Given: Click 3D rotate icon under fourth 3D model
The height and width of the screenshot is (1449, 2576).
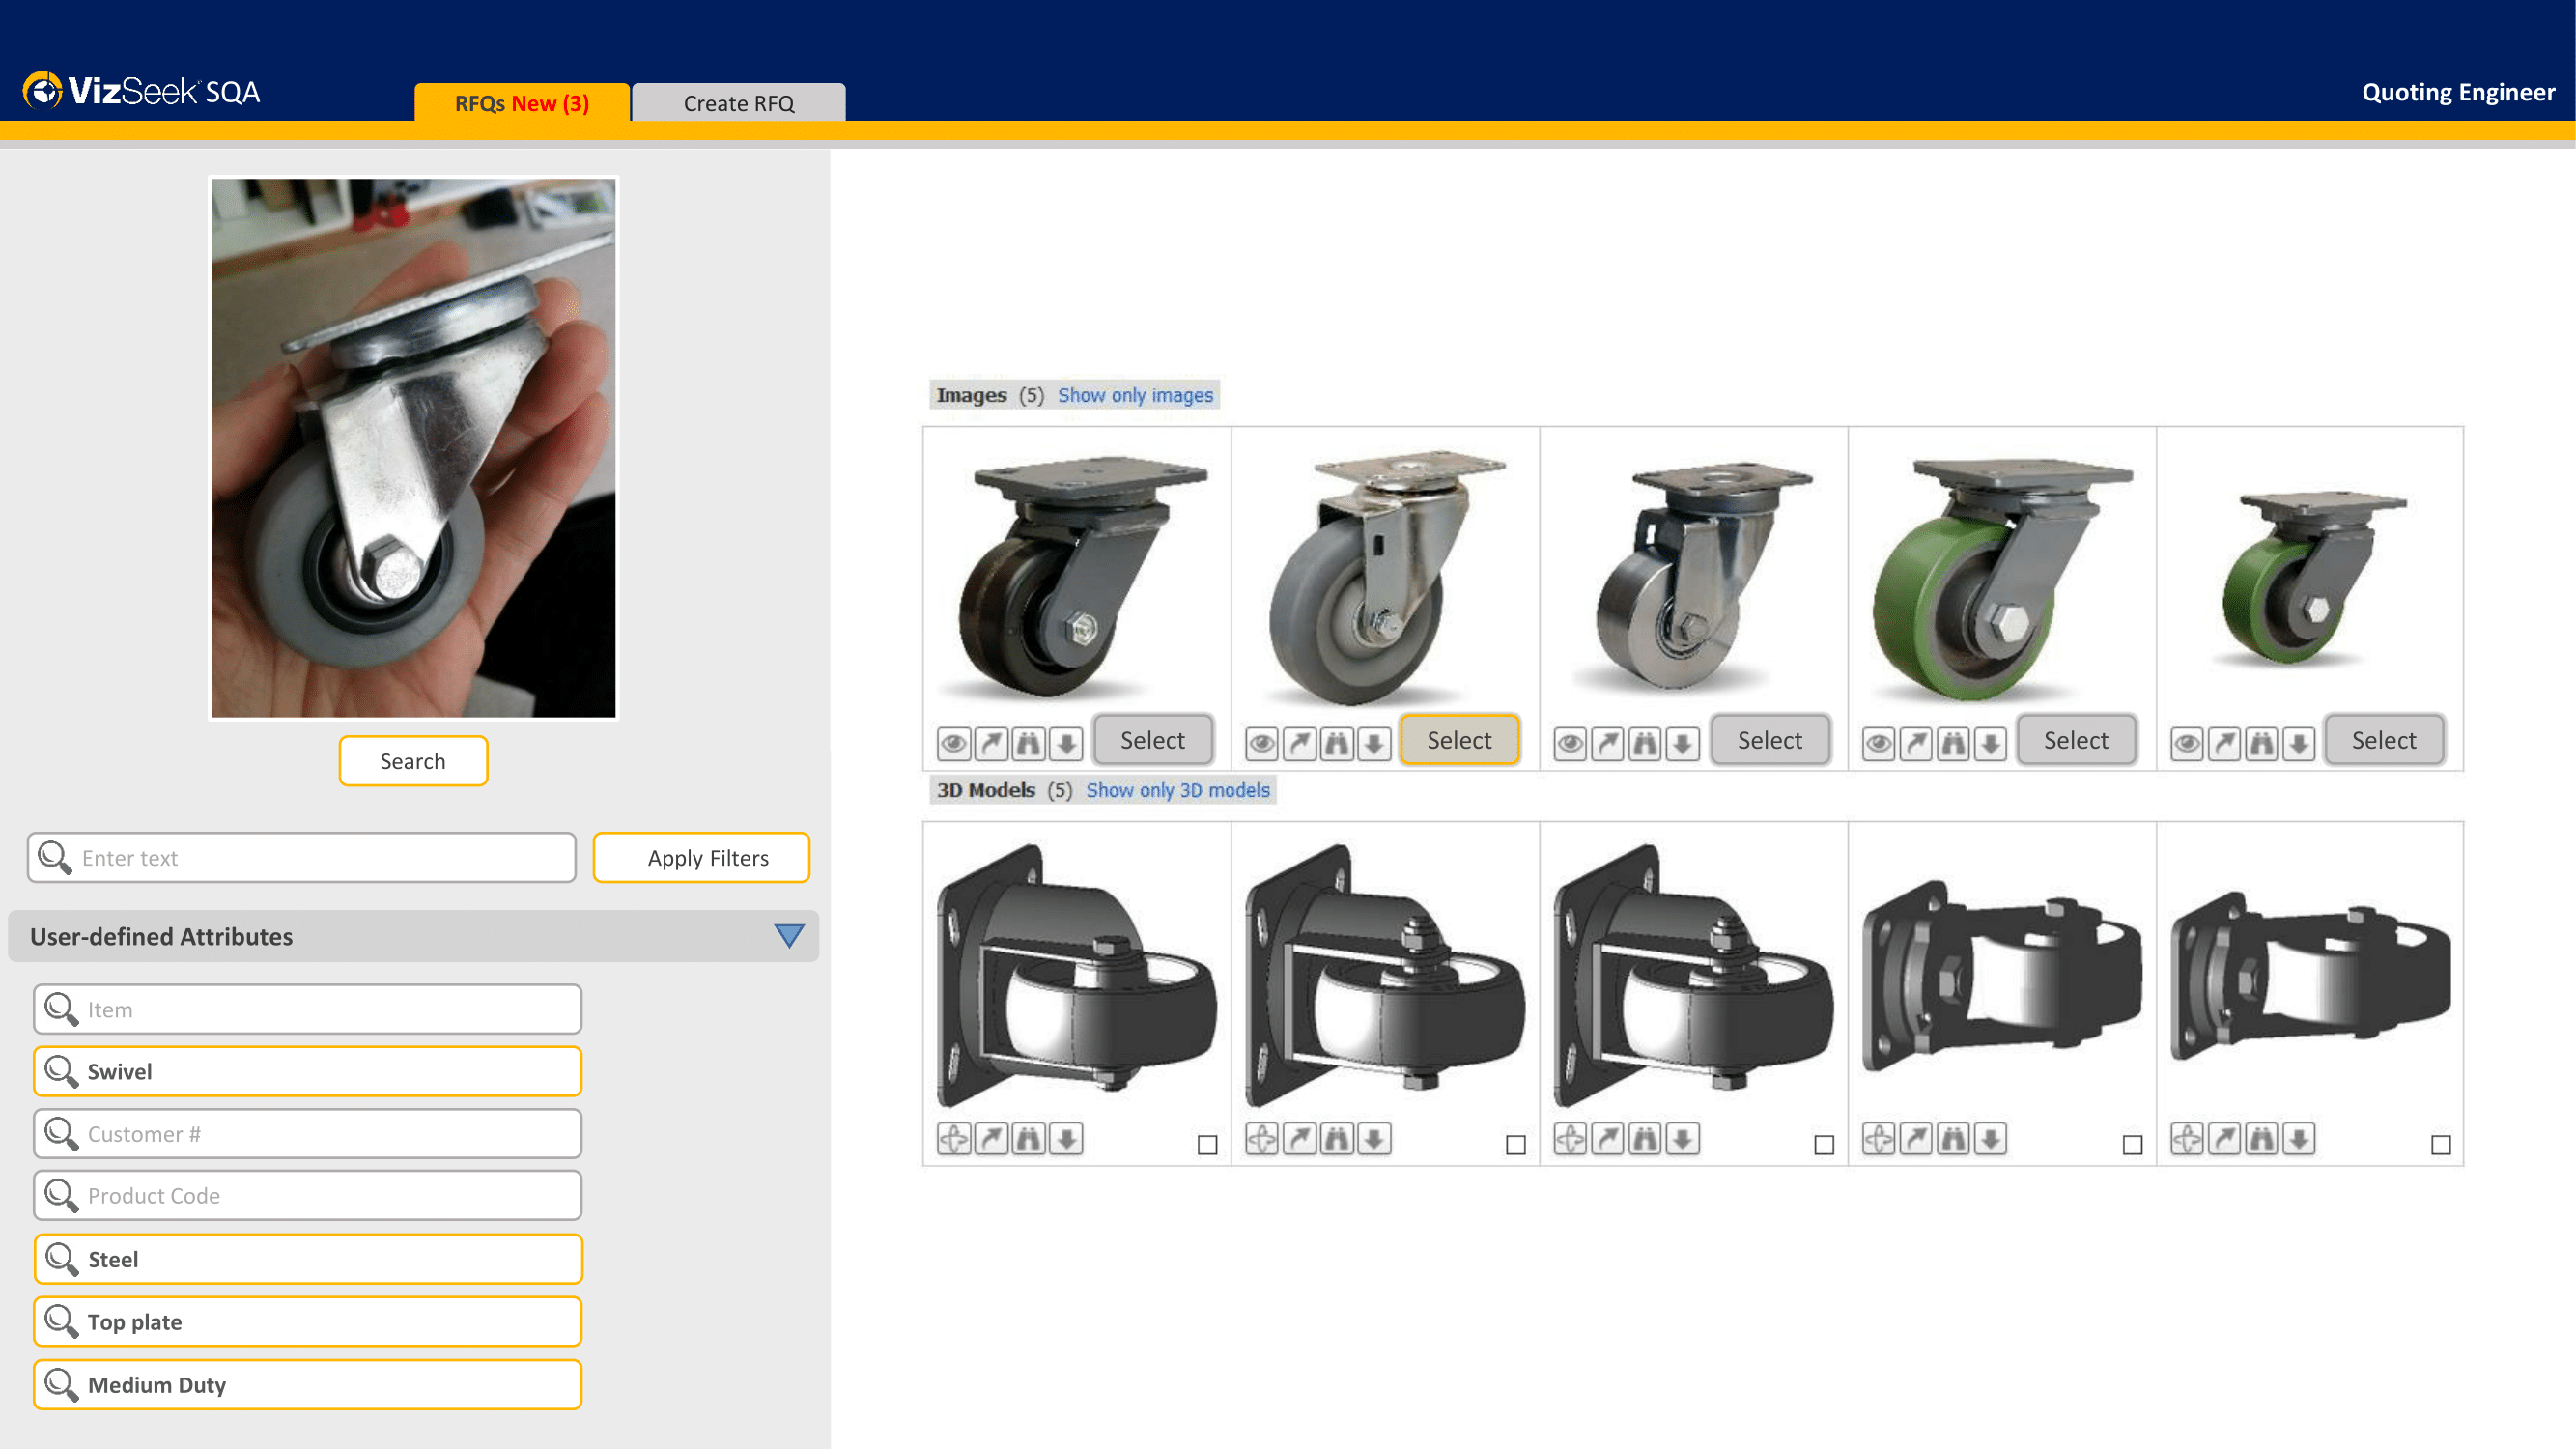Looking at the screenshot, I should [x=1879, y=1138].
